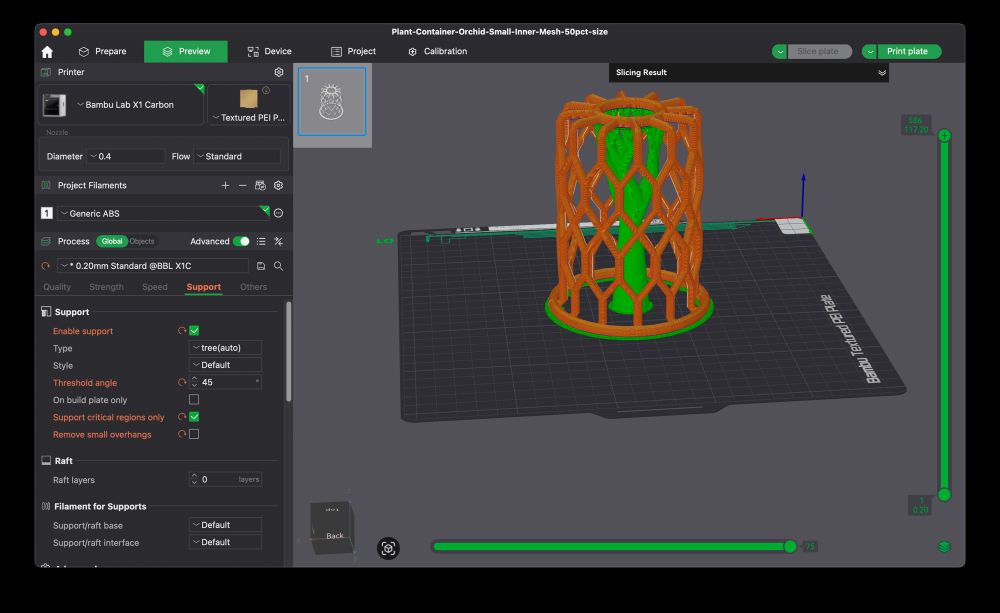Add a filament with the plus icon

tap(225, 185)
